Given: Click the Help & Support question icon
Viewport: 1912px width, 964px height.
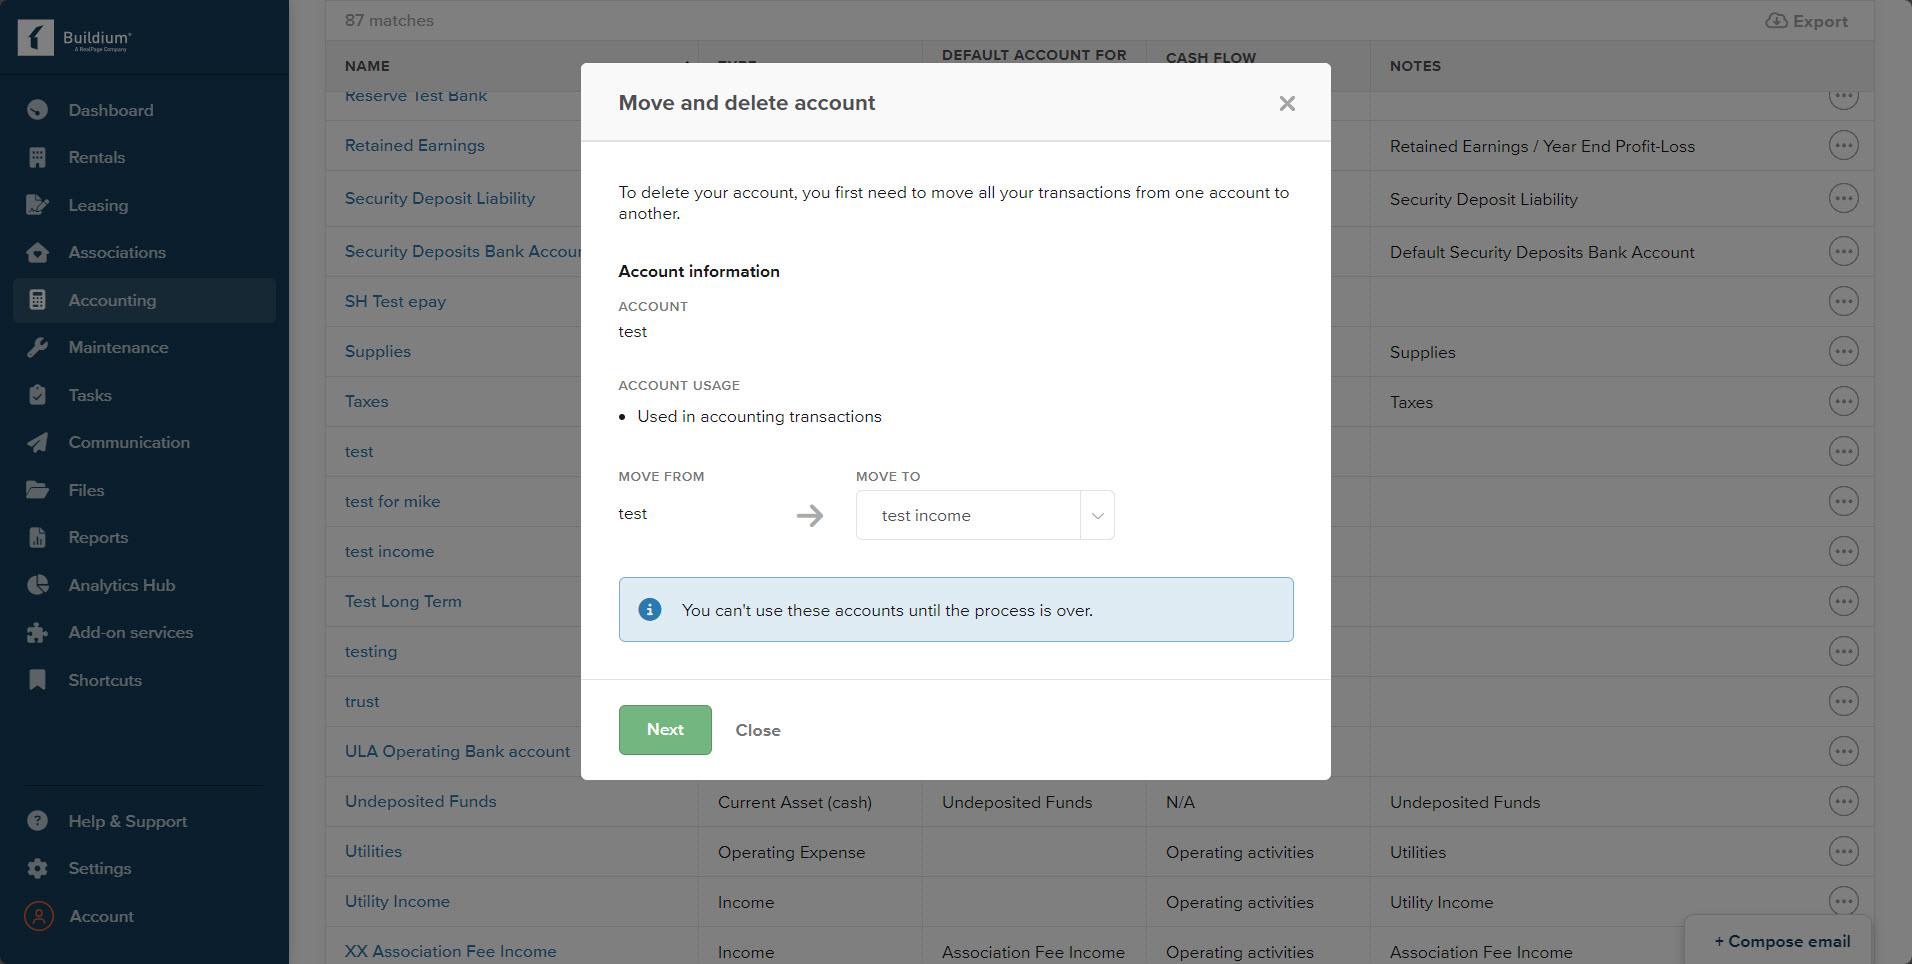Looking at the screenshot, I should (x=38, y=821).
